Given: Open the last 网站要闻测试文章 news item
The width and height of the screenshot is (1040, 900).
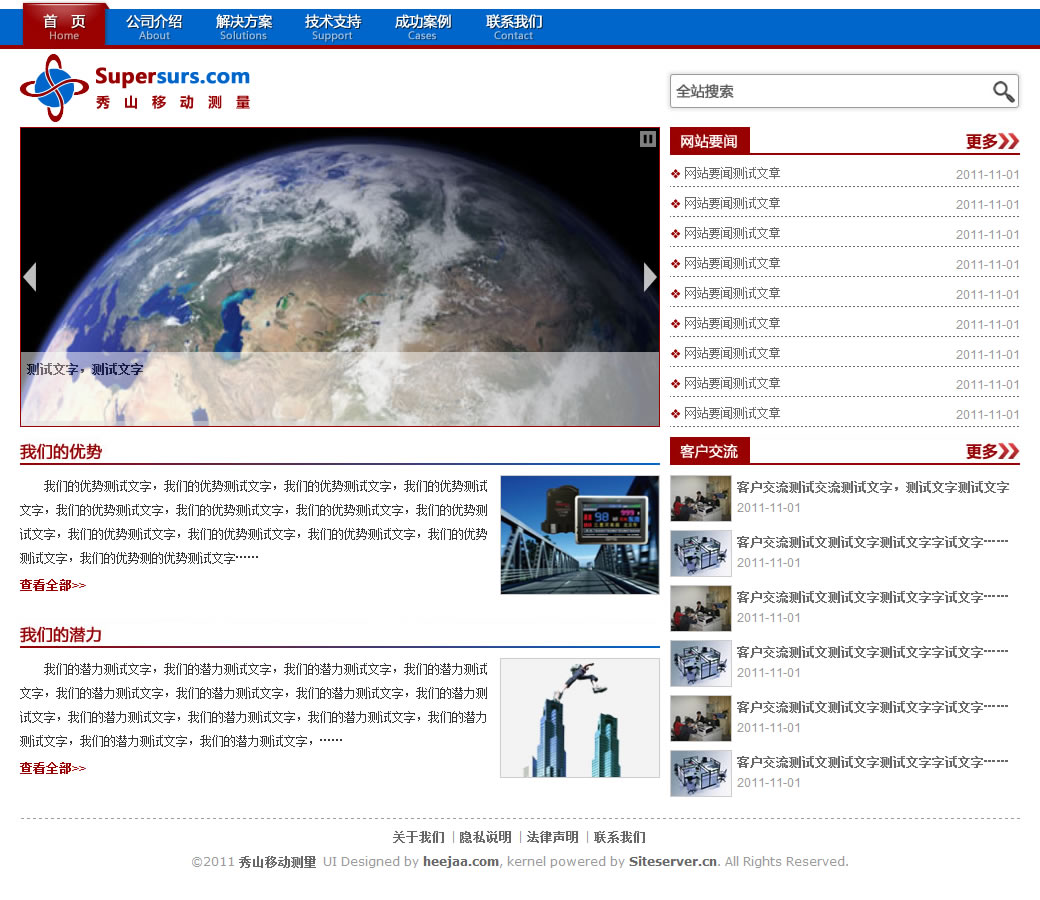Looking at the screenshot, I should pos(732,414).
